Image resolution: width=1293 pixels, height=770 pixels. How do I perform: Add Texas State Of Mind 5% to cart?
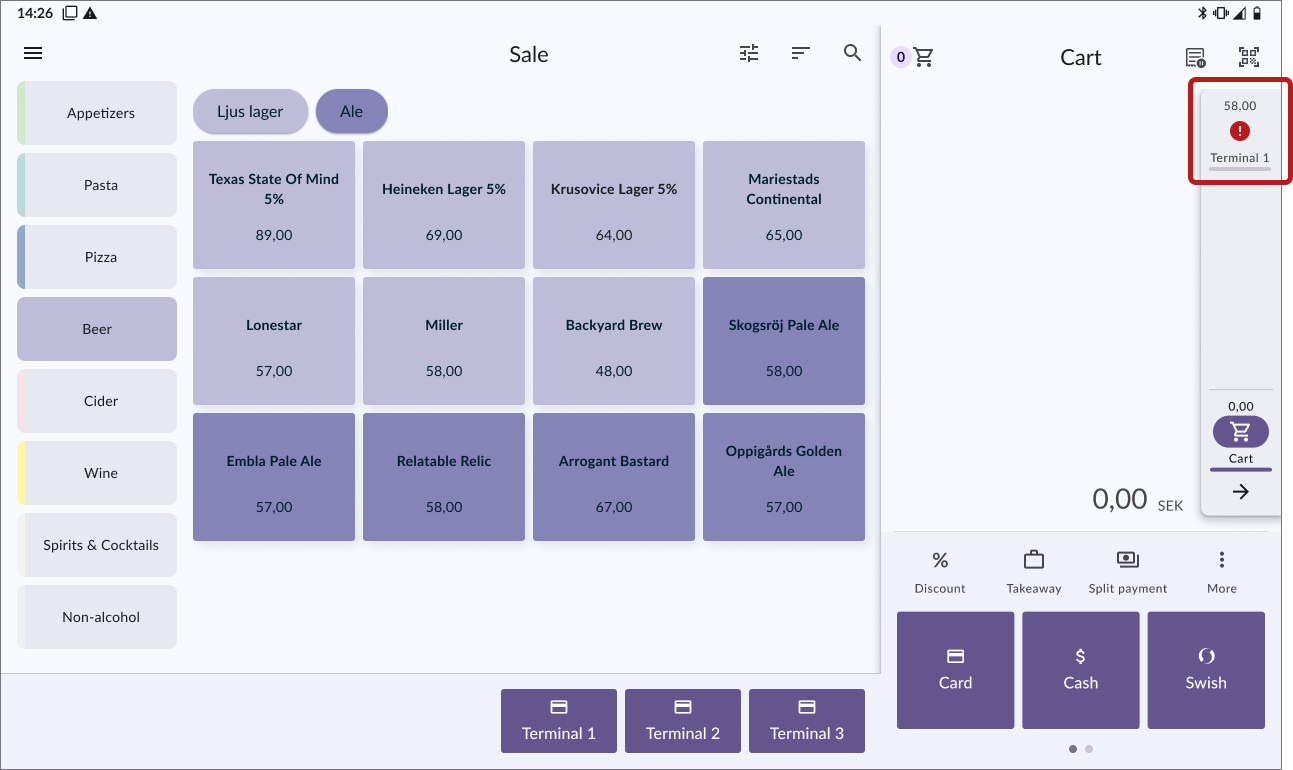coord(274,205)
